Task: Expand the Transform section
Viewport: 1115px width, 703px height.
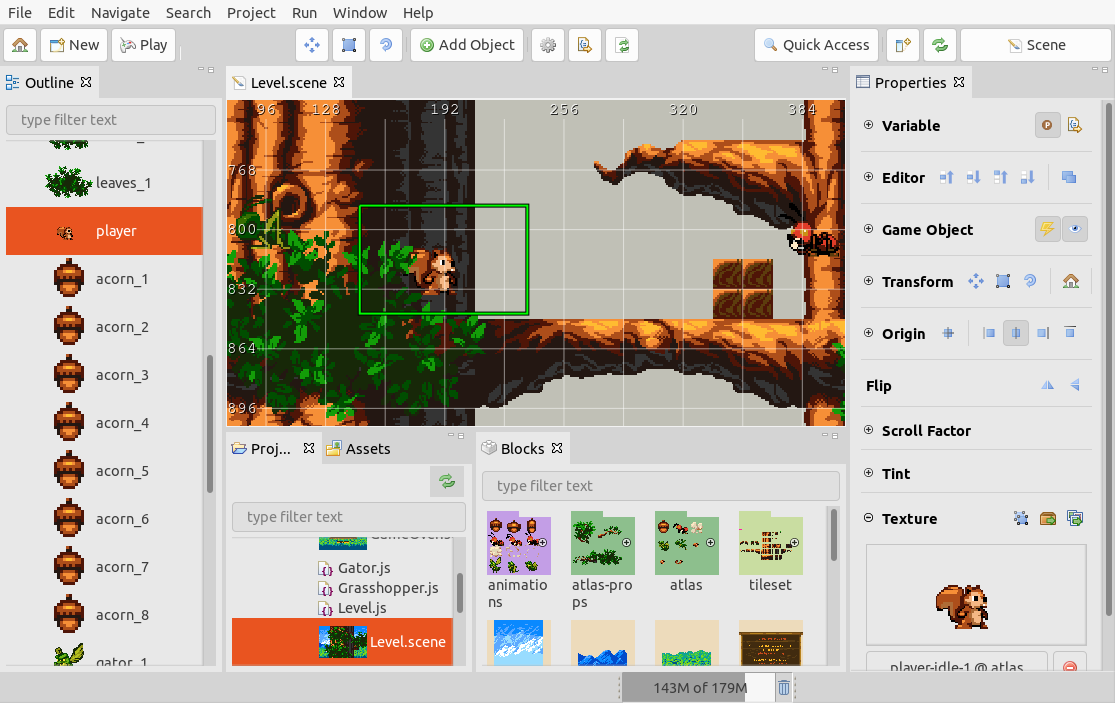Action: tap(868, 281)
